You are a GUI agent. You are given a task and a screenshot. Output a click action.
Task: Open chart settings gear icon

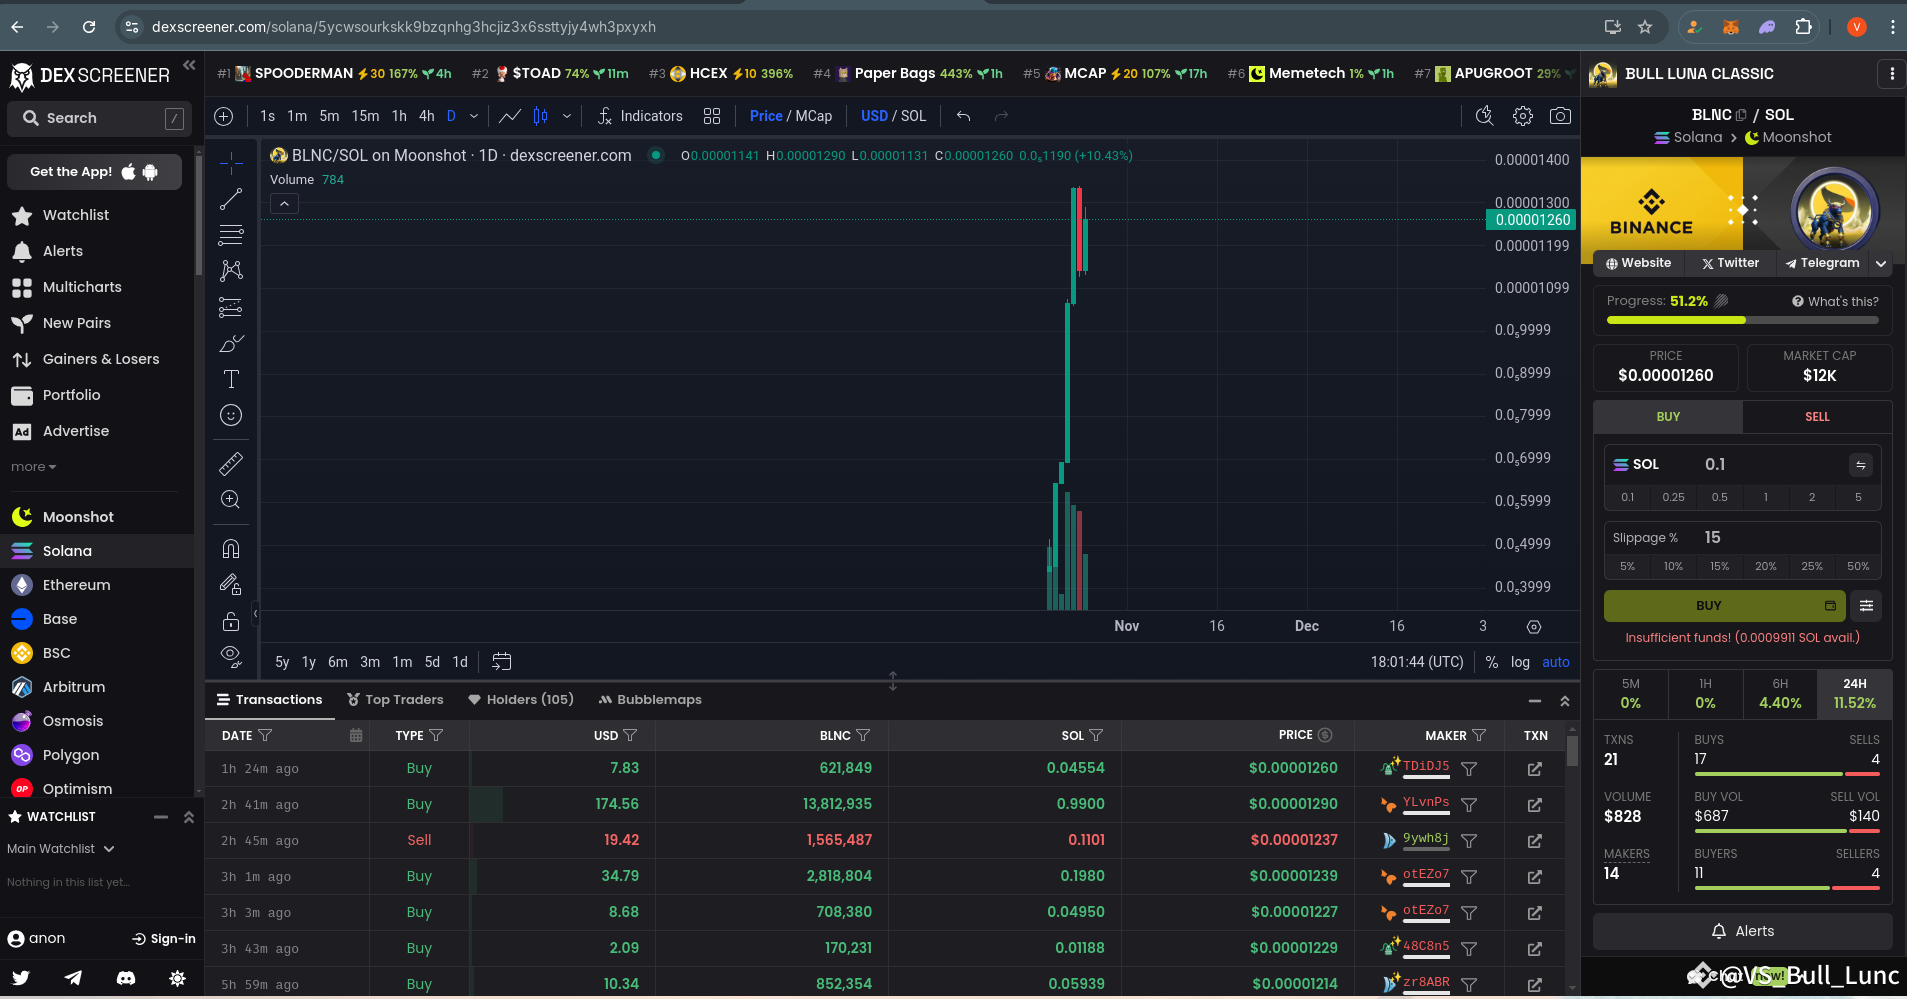tap(1523, 116)
